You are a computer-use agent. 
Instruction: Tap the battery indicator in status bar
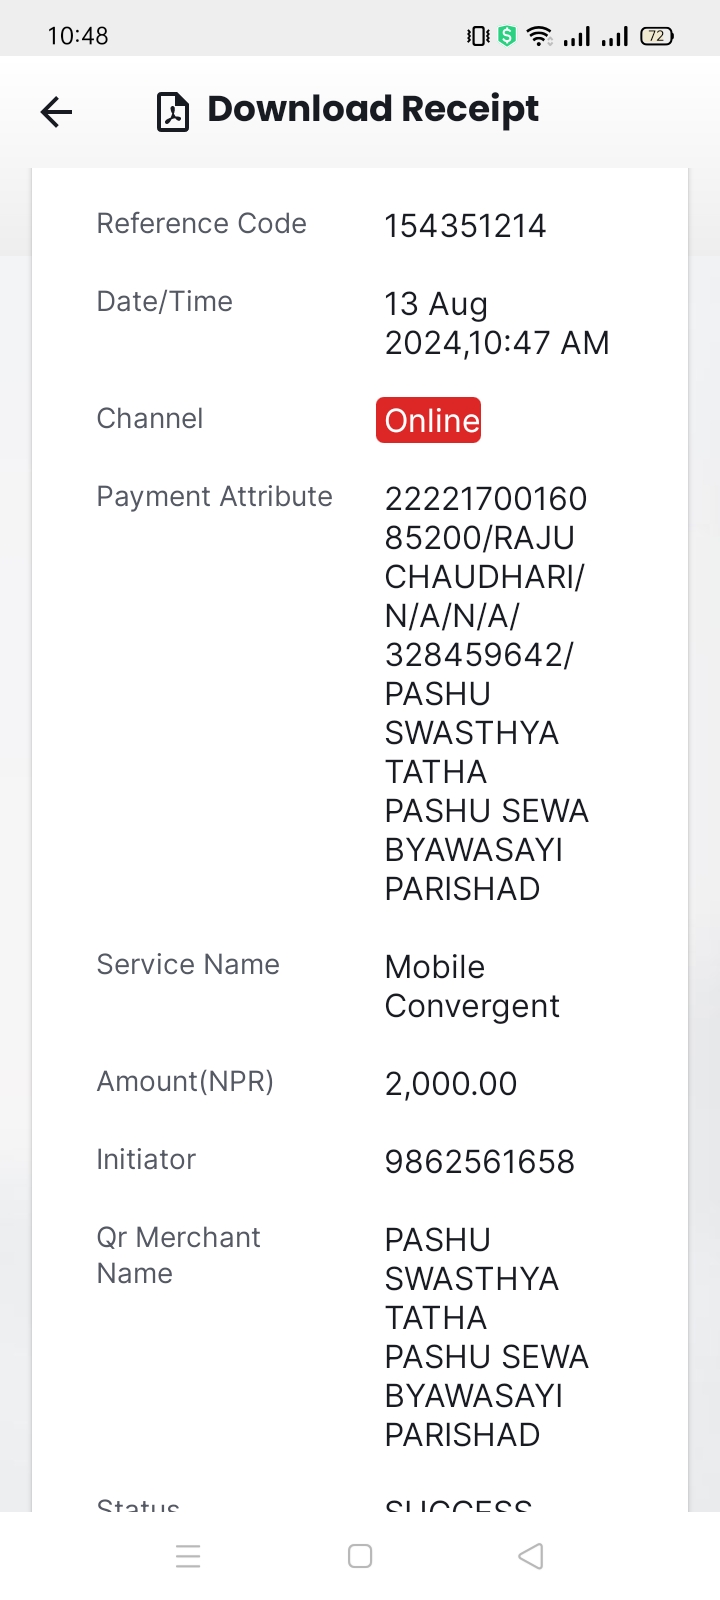(657, 36)
